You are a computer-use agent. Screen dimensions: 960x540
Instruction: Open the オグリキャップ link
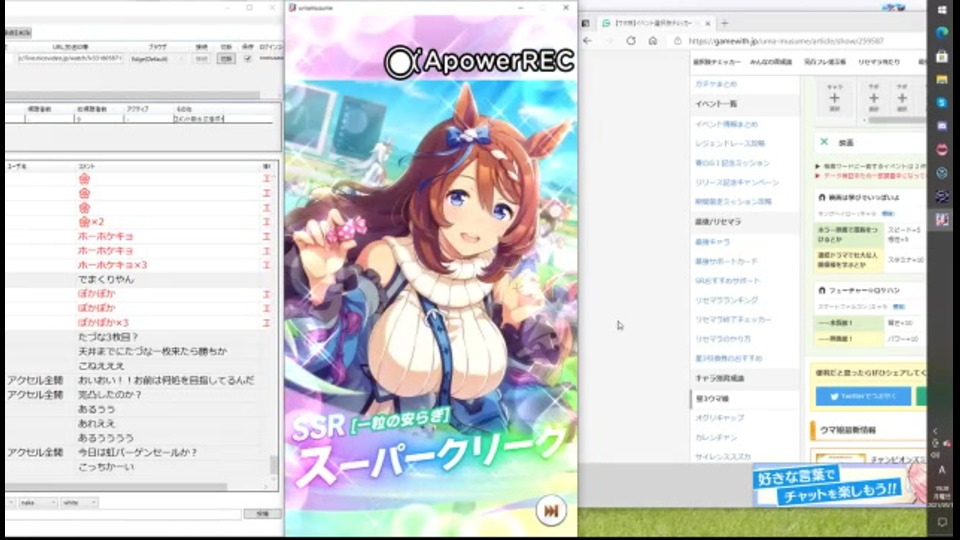719,418
